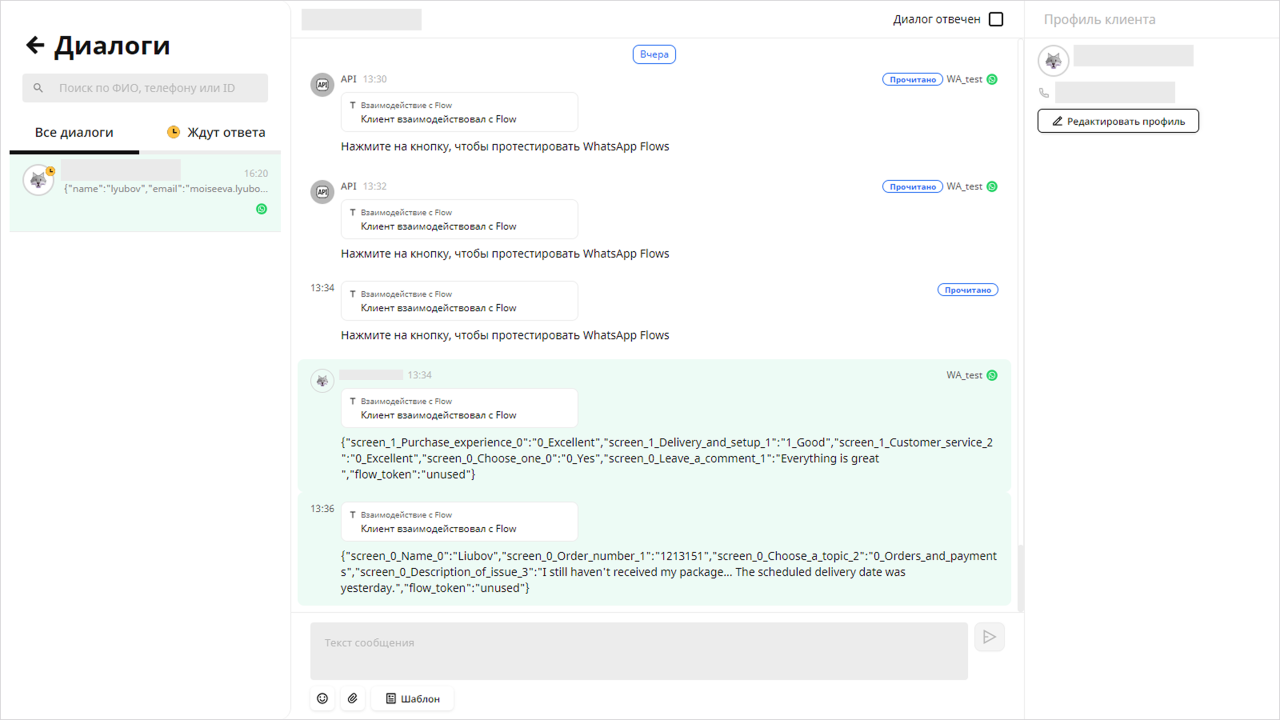Click the search magnifier icon
The image size is (1280, 720).
point(39,88)
